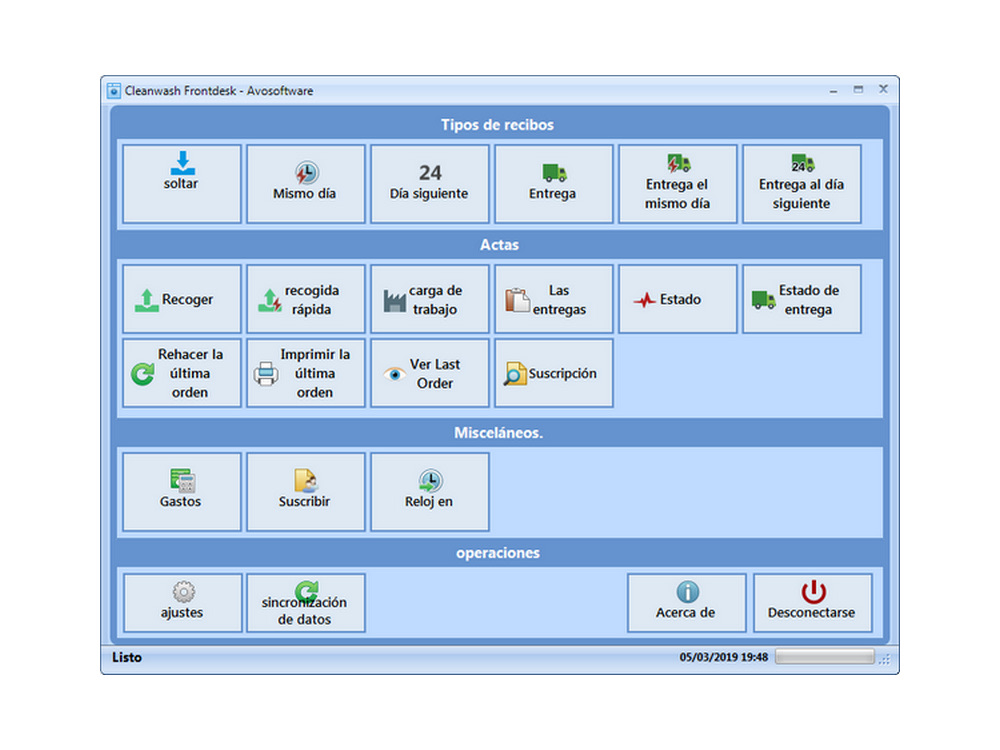
Task: Open Reloj en clock-in tile
Action: pos(429,492)
